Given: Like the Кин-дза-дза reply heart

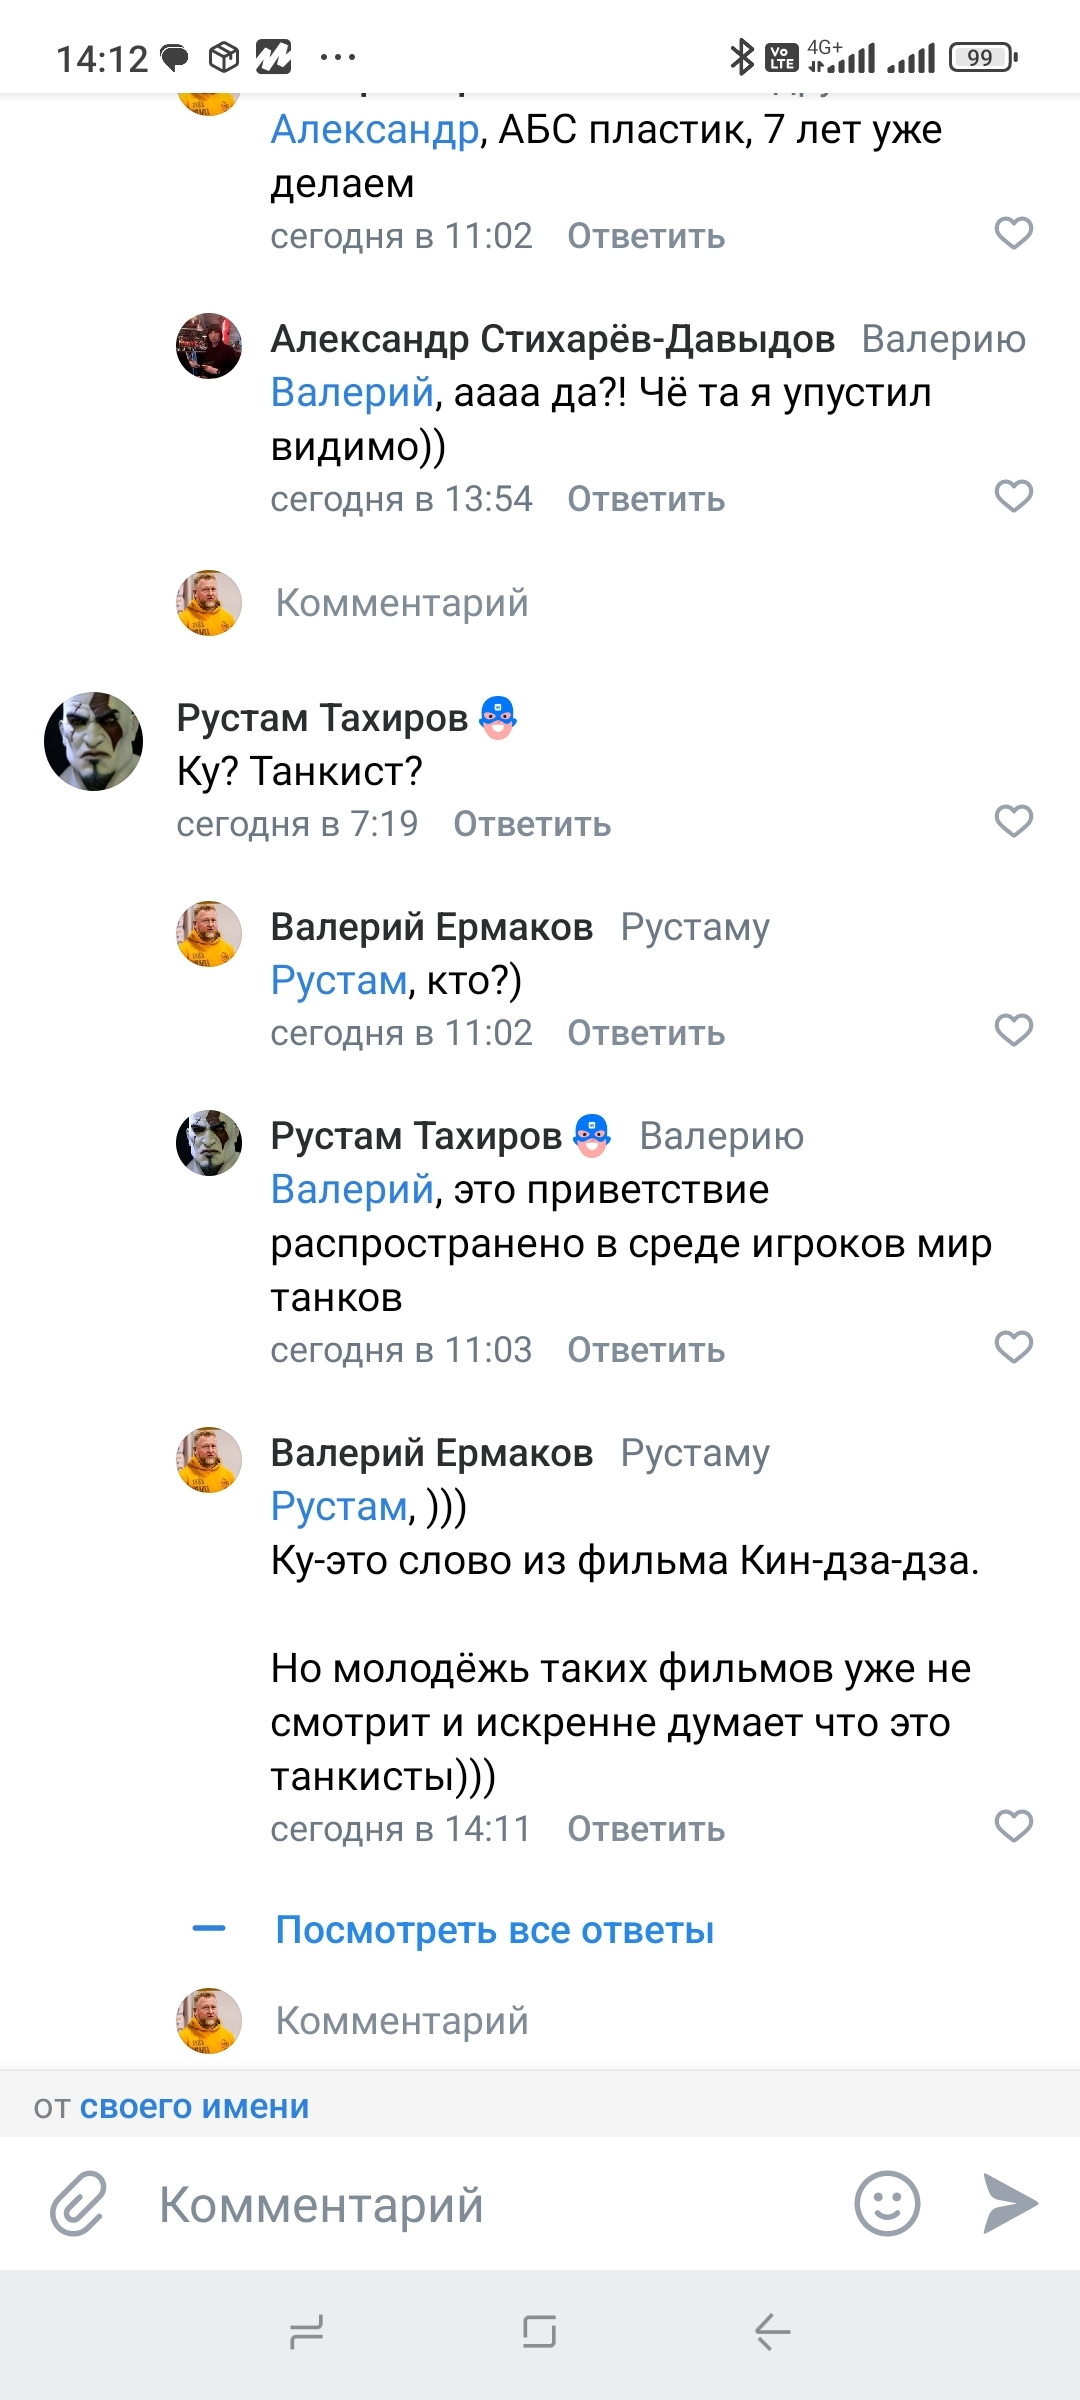Looking at the screenshot, I should coord(1013,1826).
